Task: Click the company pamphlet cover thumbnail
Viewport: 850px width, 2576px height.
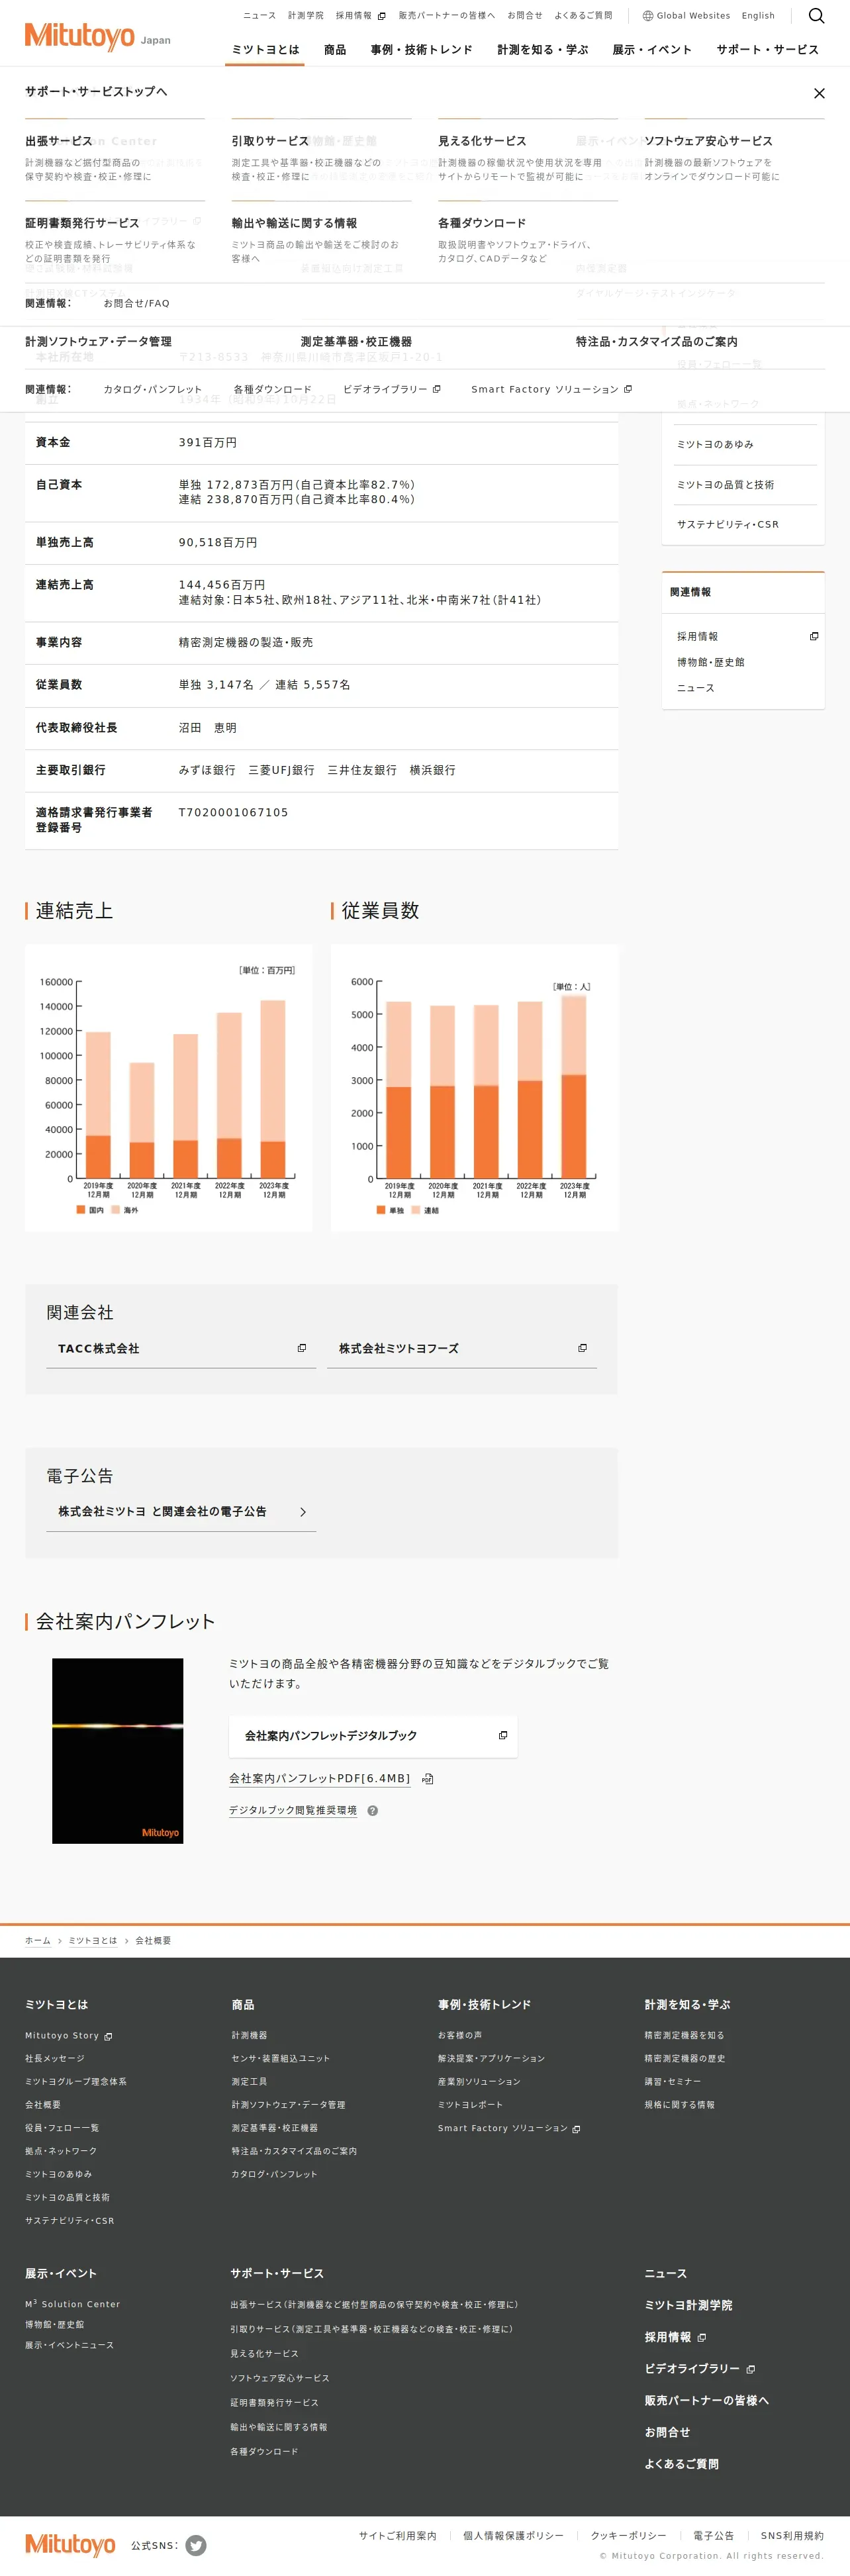Action: coord(118,1750)
